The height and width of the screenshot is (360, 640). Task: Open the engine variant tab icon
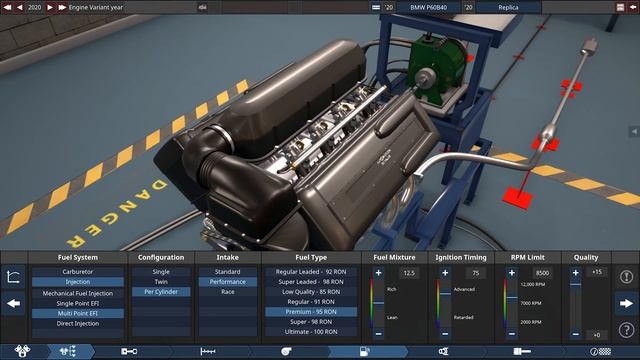click(68, 351)
